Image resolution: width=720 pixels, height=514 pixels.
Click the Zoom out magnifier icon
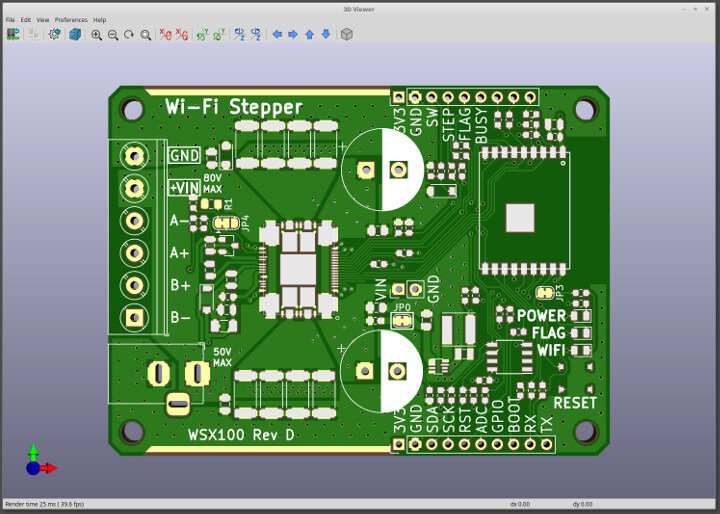tap(113, 34)
